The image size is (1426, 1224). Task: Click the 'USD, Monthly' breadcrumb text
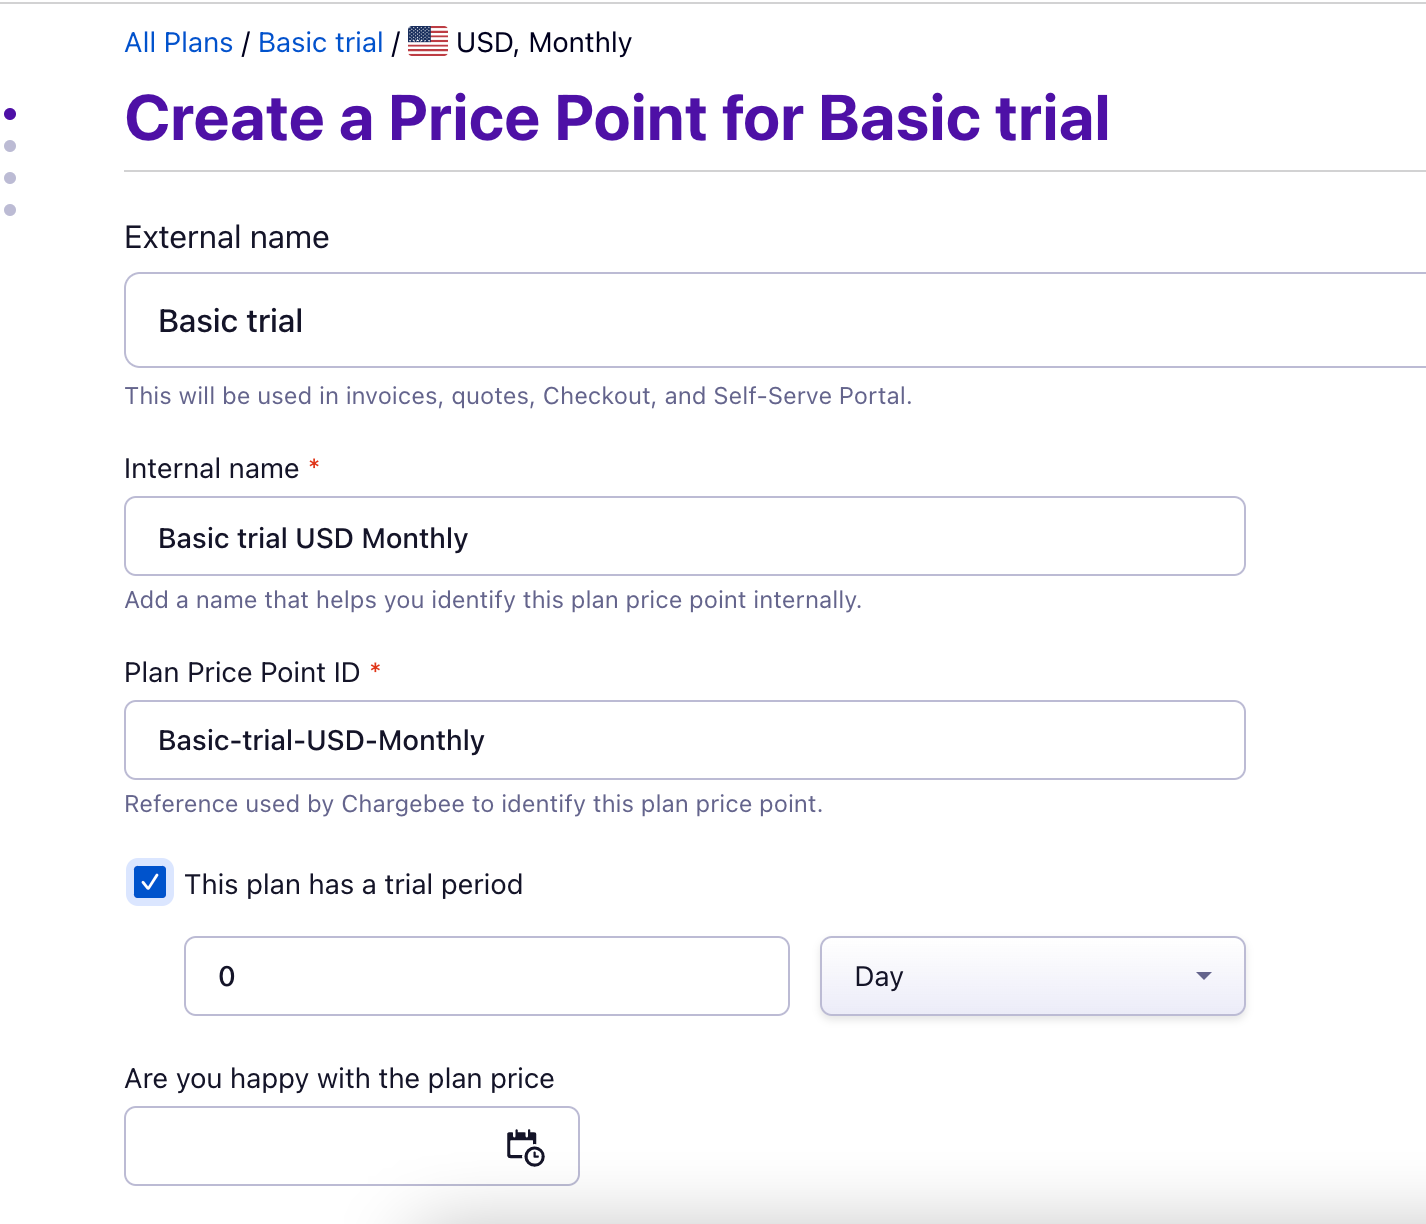(x=544, y=43)
